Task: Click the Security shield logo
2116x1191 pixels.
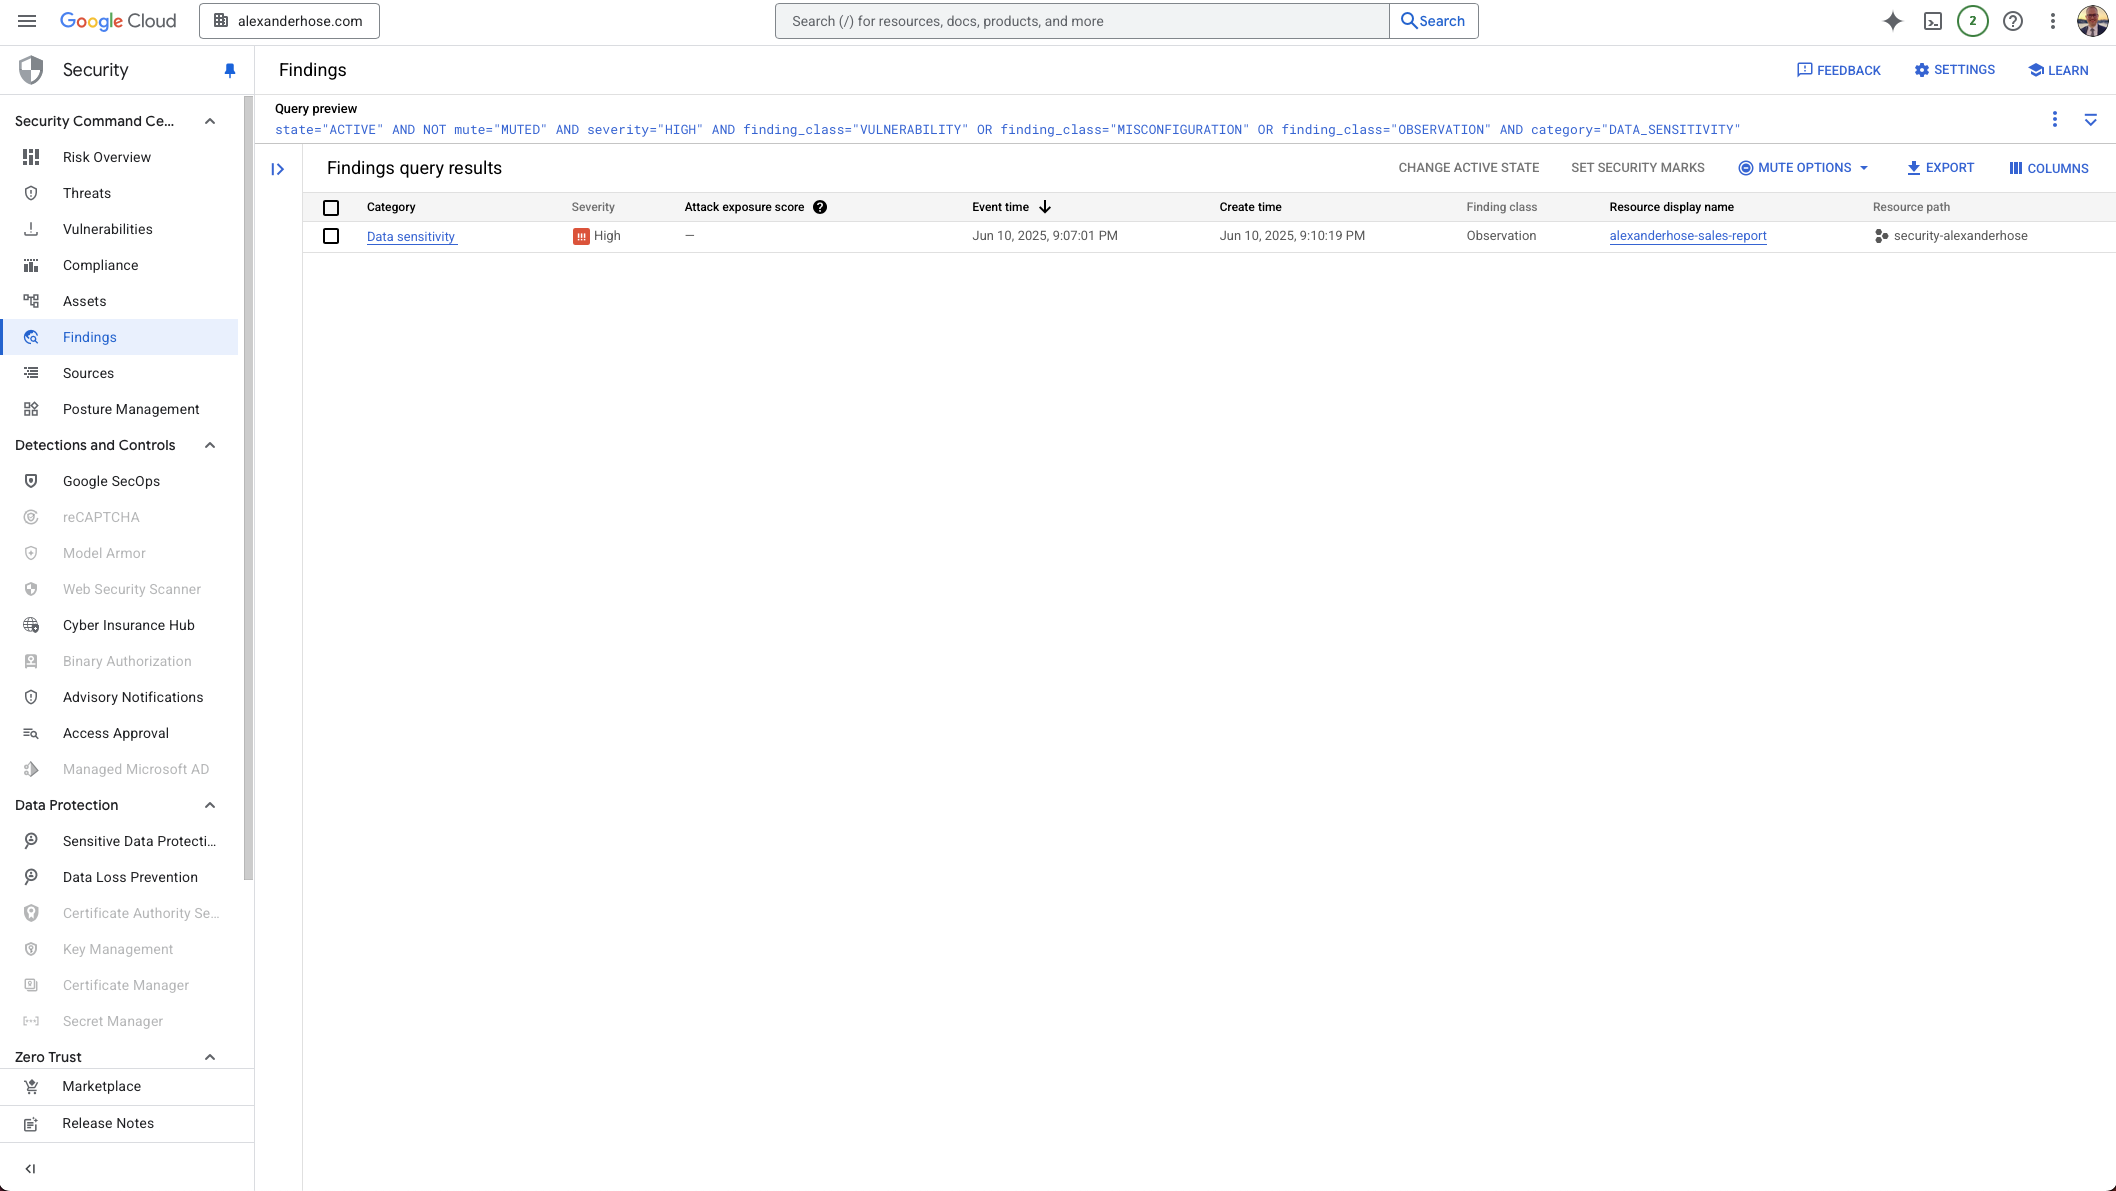Action: [x=31, y=70]
